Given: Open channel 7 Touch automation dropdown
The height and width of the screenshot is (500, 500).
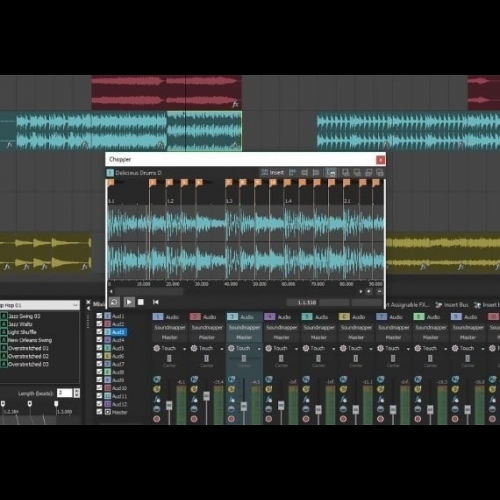Looking at the screenshot, I should coord(408,349).
